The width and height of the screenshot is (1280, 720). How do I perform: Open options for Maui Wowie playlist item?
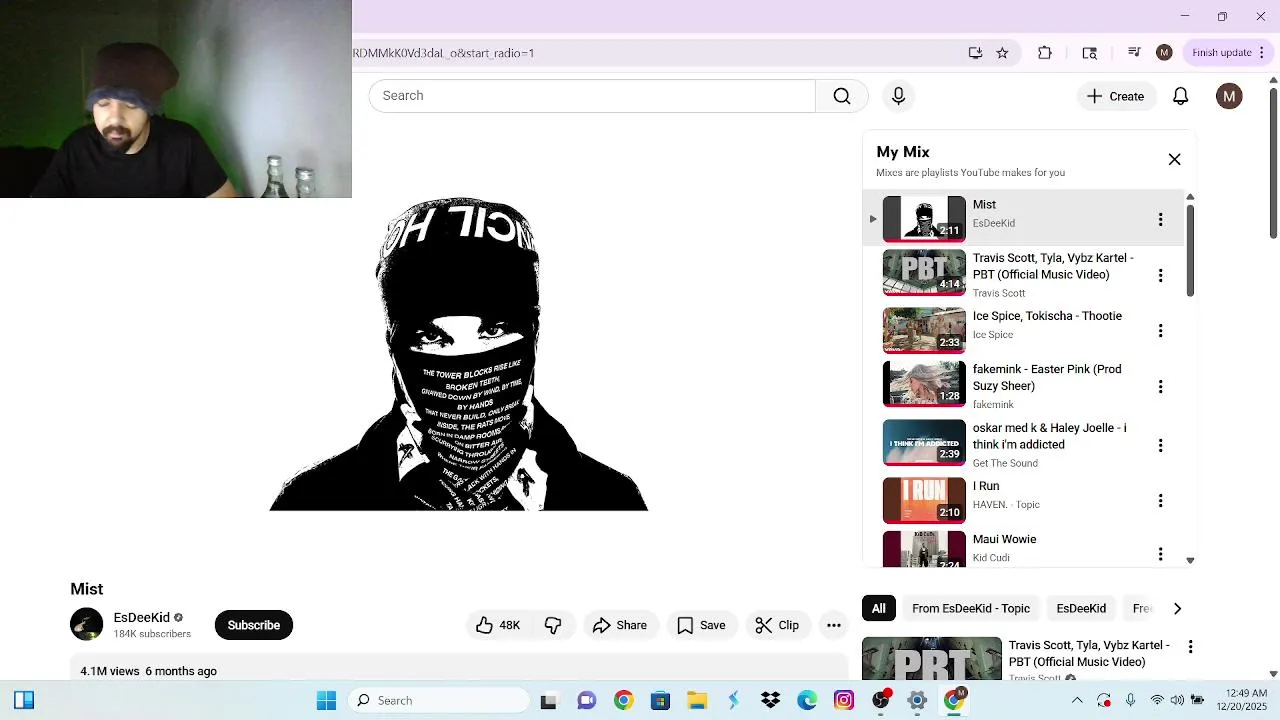point(1160,554)
